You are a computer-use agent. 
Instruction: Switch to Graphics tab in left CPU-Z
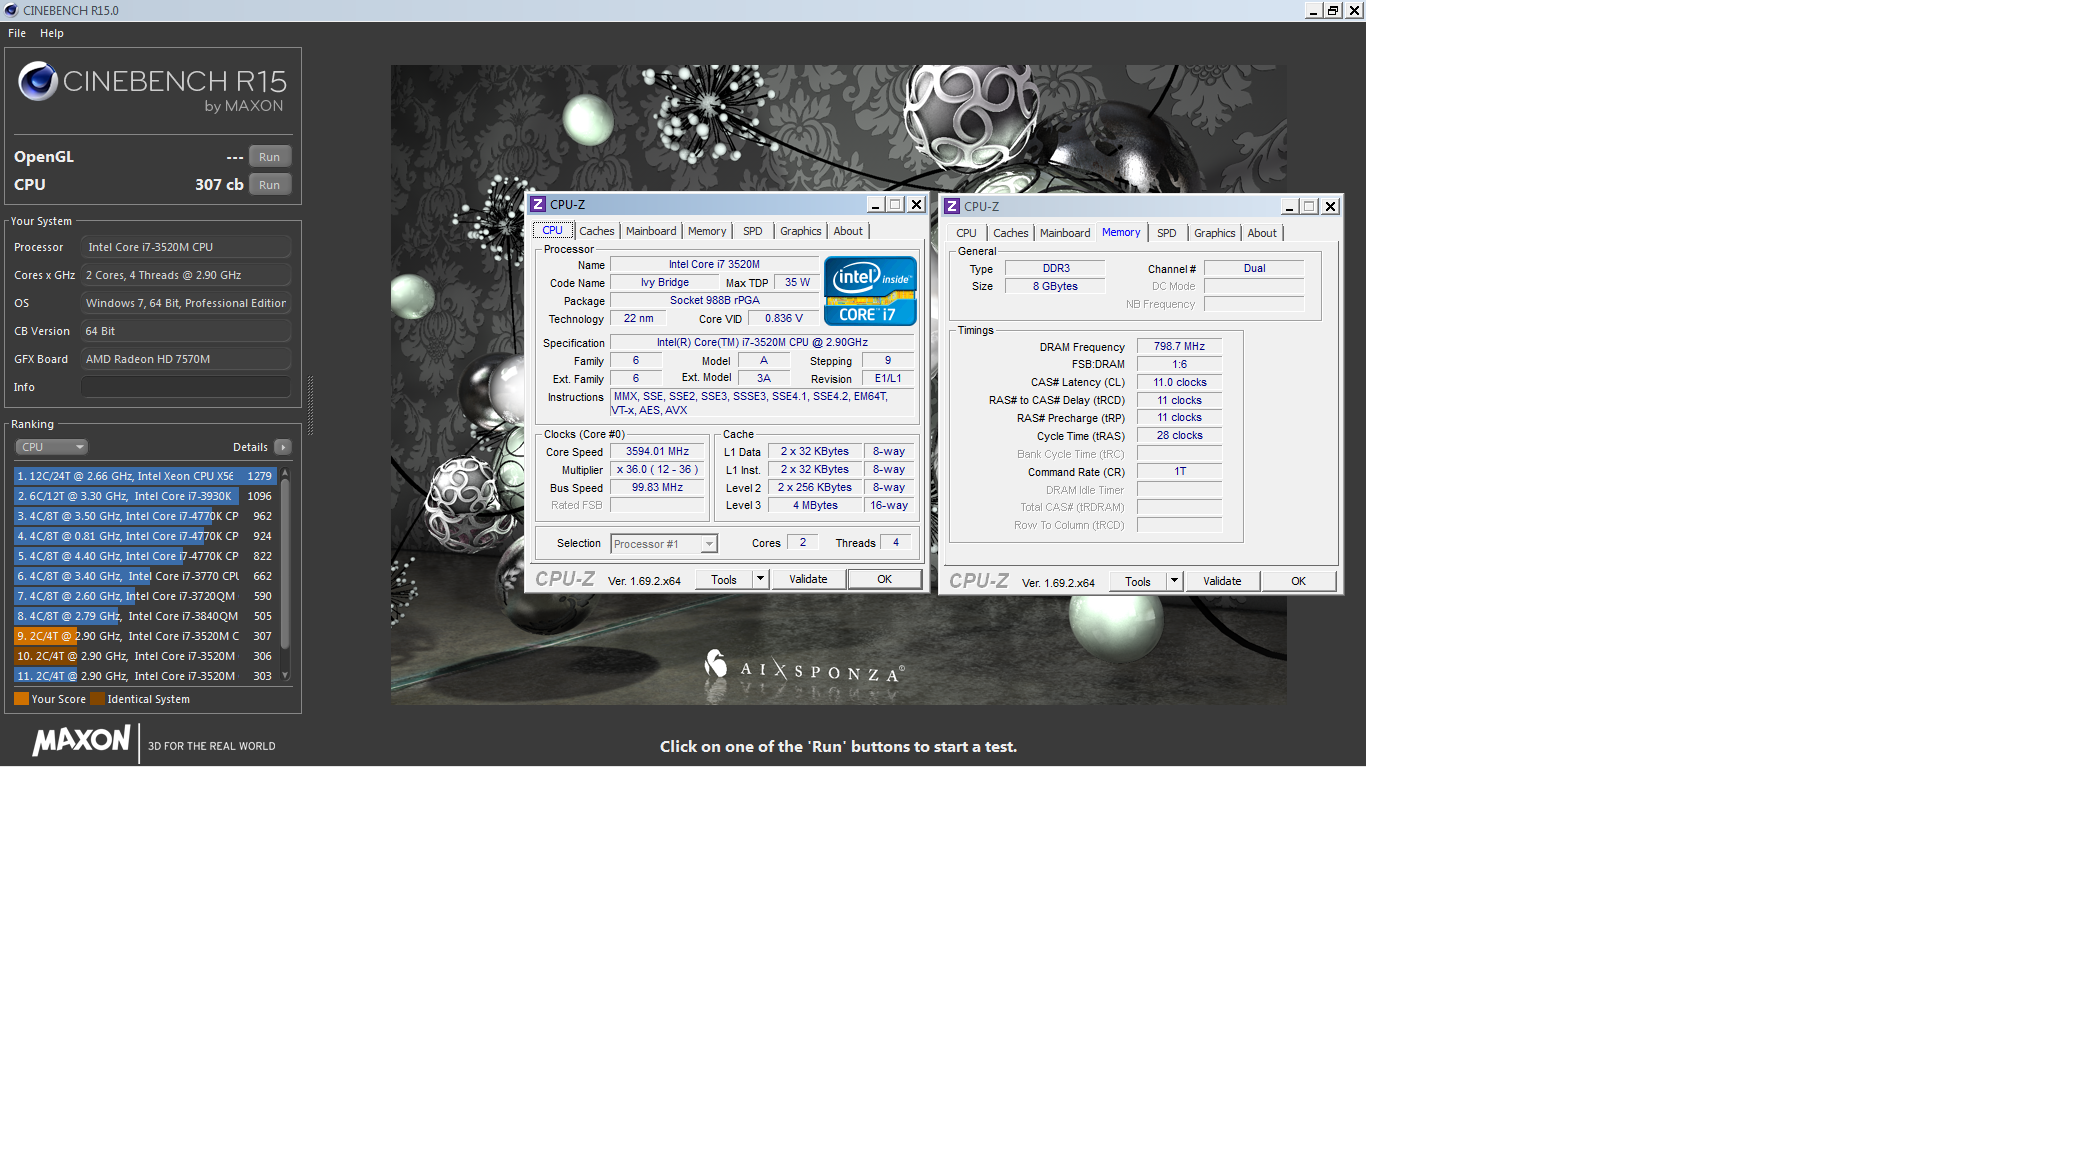coord(801,231)
